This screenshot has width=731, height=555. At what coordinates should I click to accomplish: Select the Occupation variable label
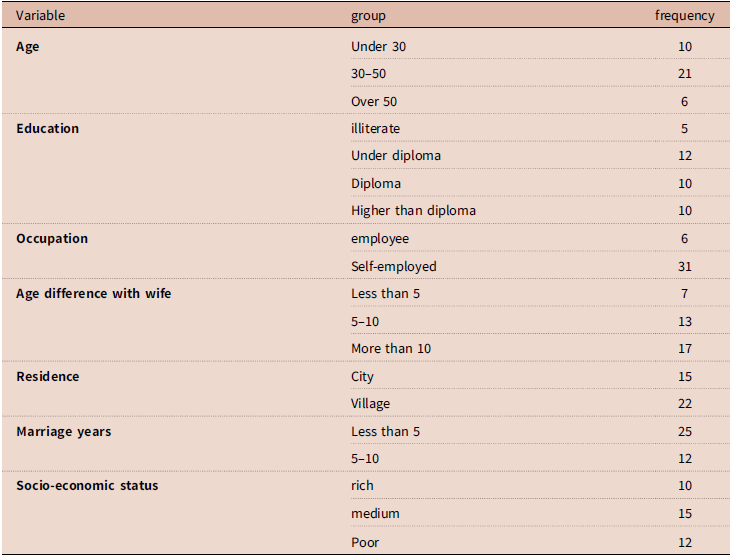52,239
